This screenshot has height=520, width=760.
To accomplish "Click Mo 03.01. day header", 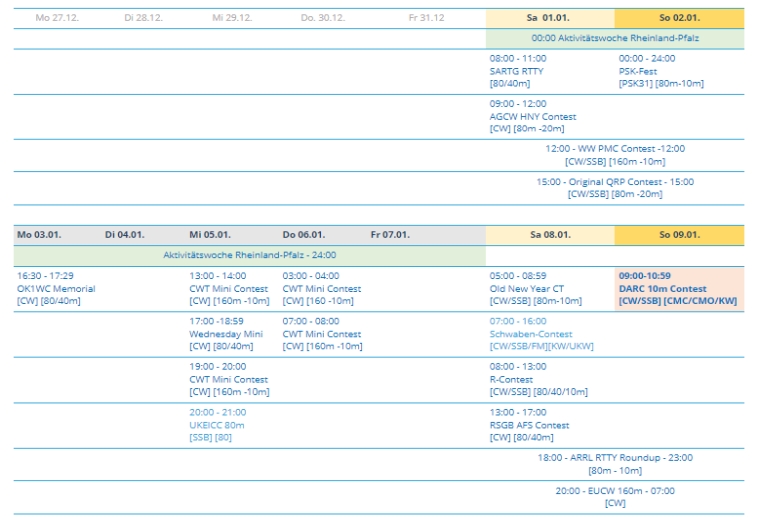I will [39, 235].
